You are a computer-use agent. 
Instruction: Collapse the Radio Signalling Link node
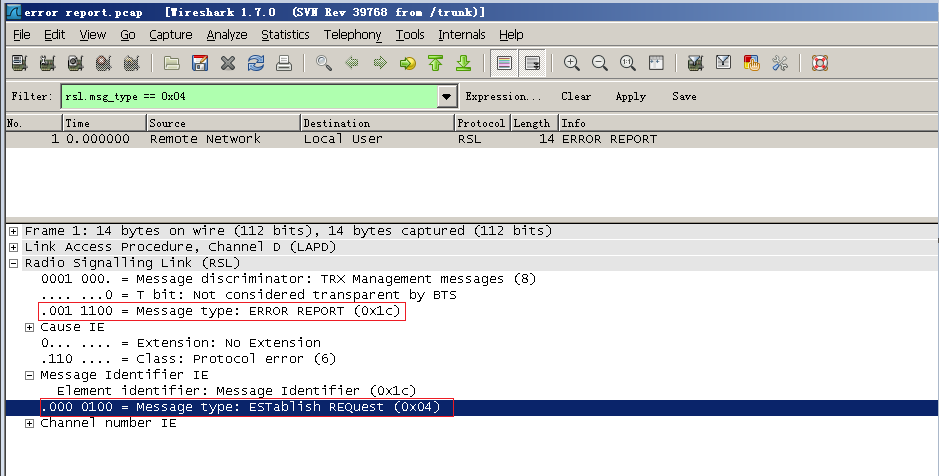click(14, 263)
